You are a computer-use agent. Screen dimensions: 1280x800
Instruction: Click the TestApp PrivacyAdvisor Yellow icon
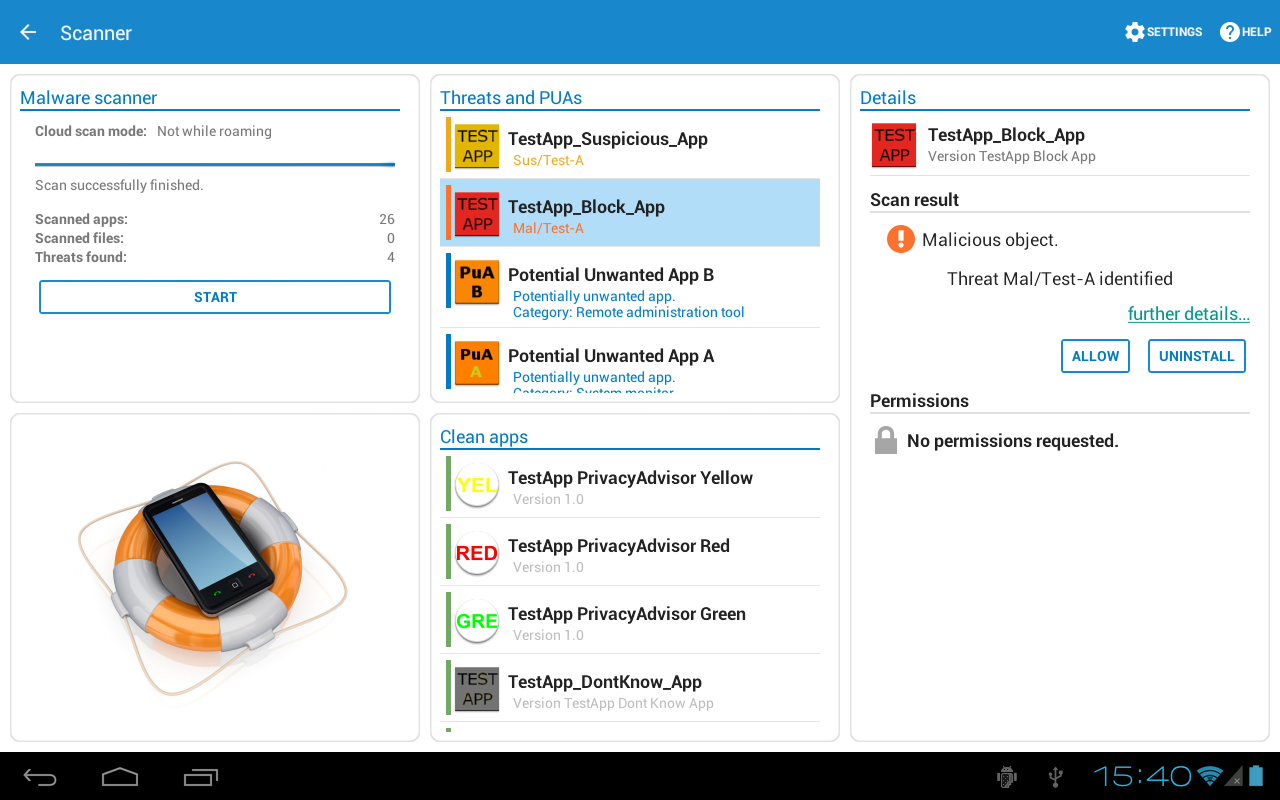477,485
